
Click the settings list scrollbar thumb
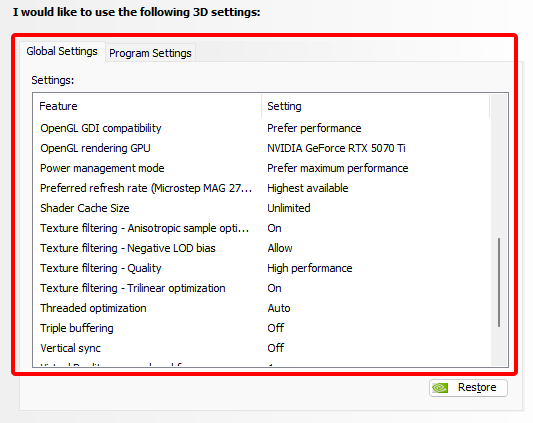point(499,282)
